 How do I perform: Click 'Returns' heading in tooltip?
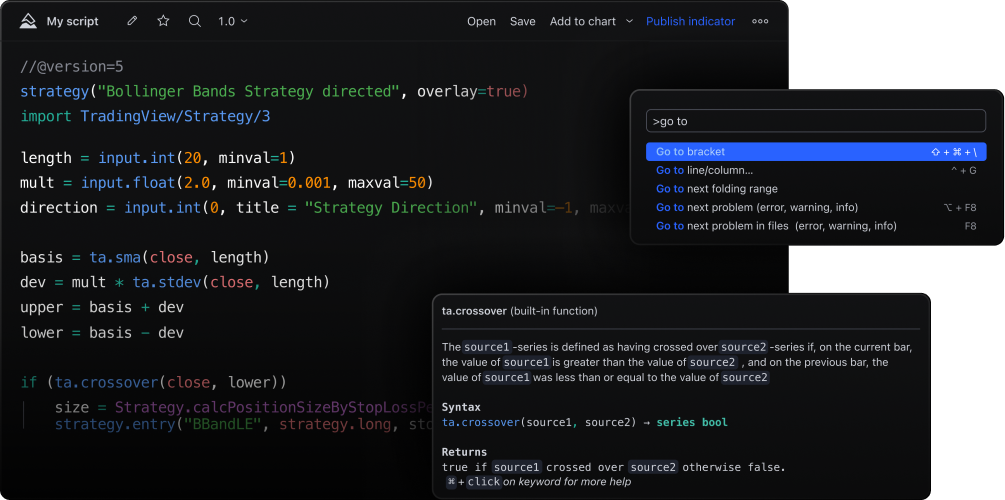point(464,452)
